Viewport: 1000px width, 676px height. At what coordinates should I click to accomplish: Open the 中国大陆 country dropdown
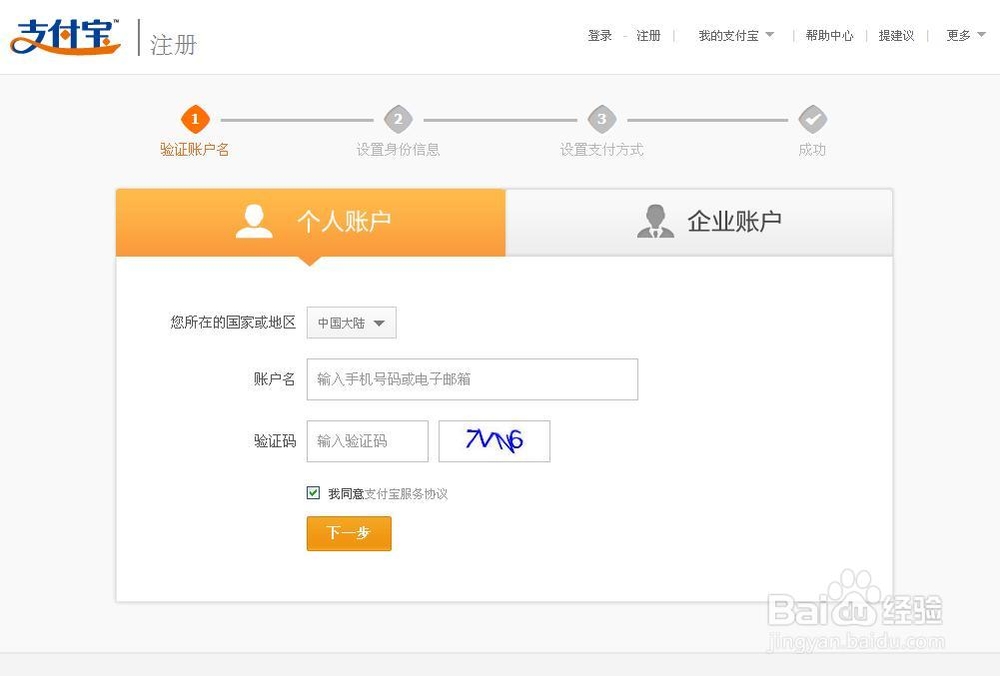click(351, 323)
